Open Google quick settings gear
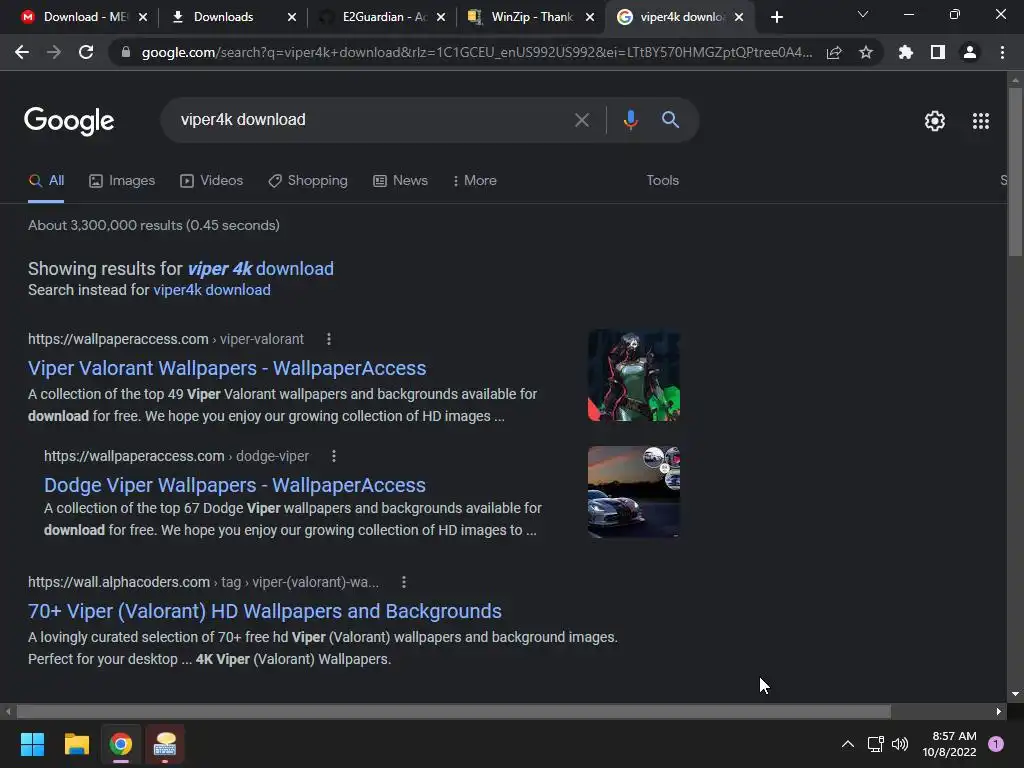Viewport: 1024px width, 768px height. click(935, 121)
